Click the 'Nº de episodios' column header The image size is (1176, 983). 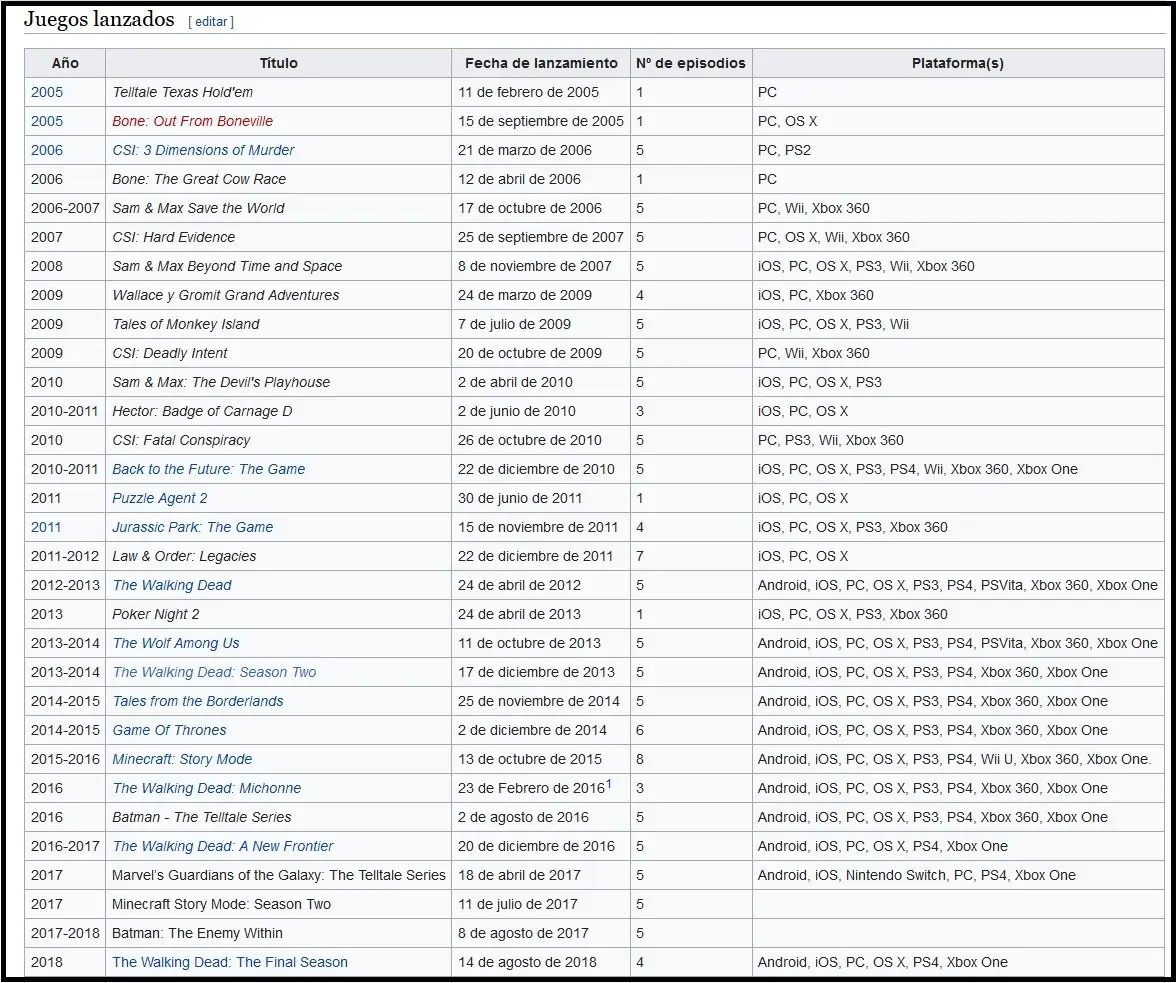coord(691,64)
